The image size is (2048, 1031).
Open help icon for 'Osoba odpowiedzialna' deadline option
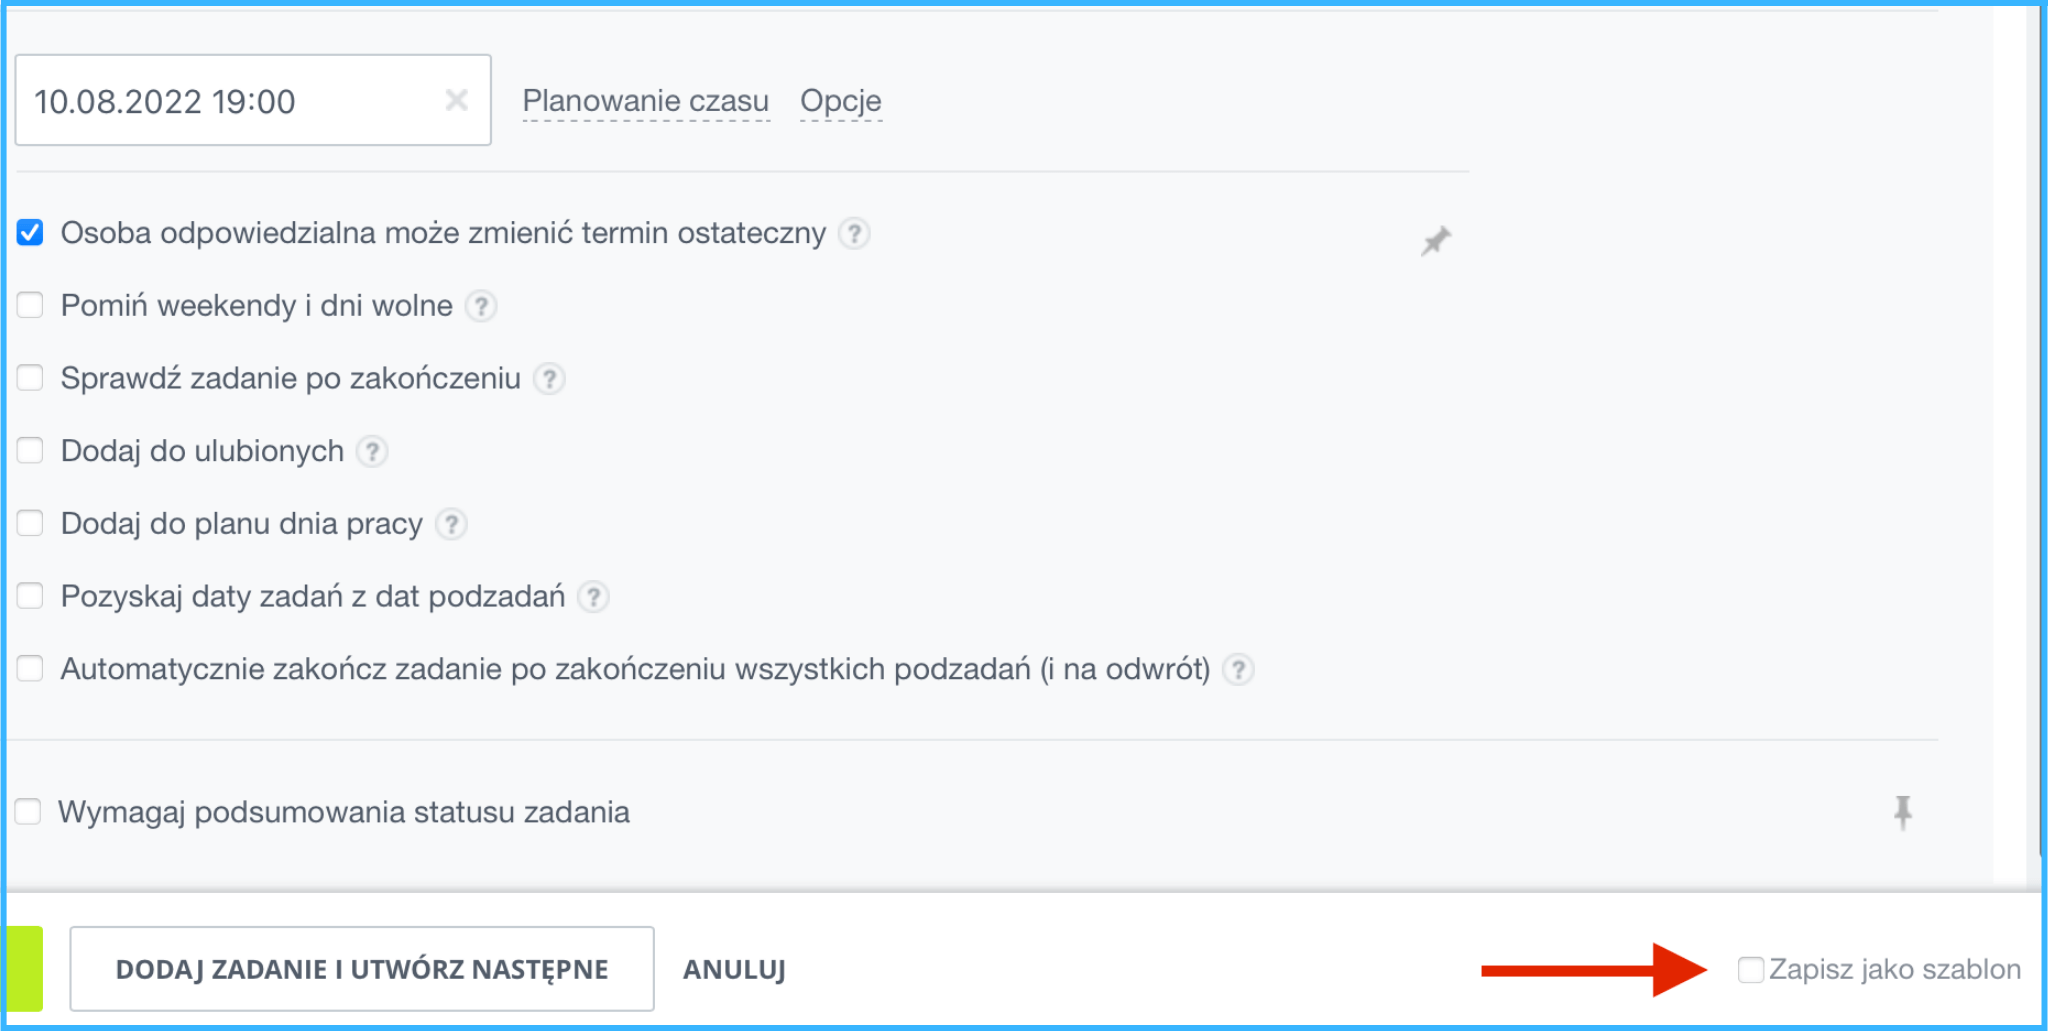pos(854,233)
